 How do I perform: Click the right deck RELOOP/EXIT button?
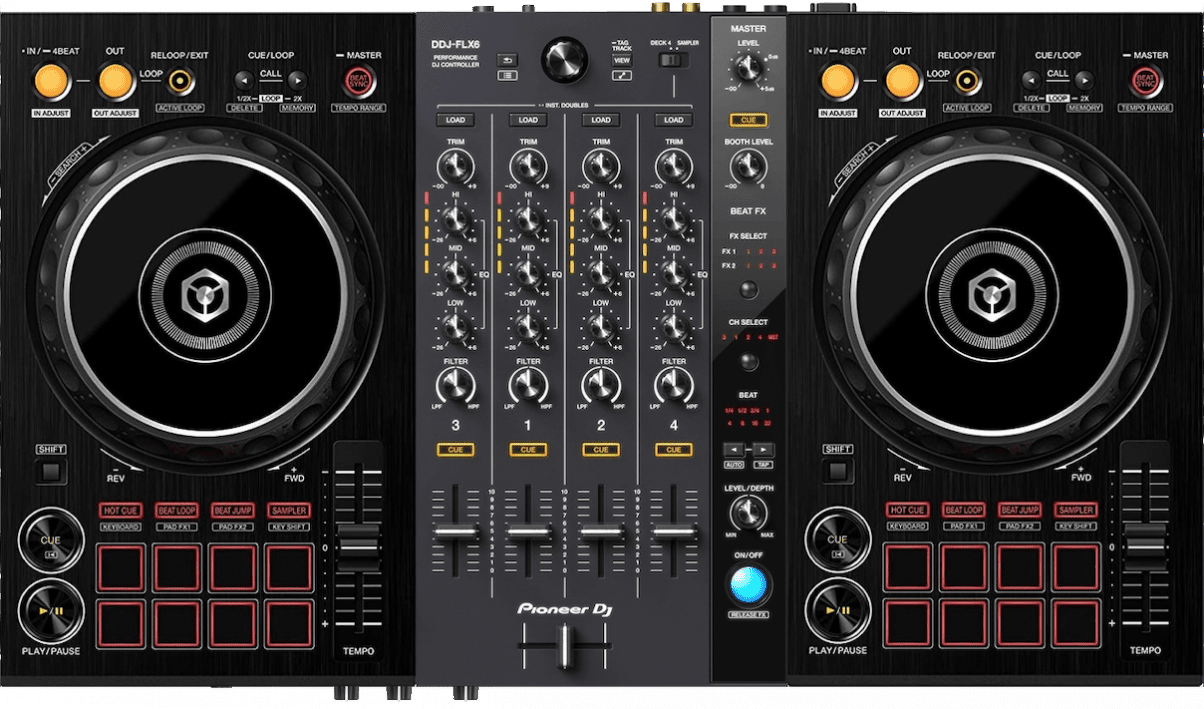pos(967,80)
